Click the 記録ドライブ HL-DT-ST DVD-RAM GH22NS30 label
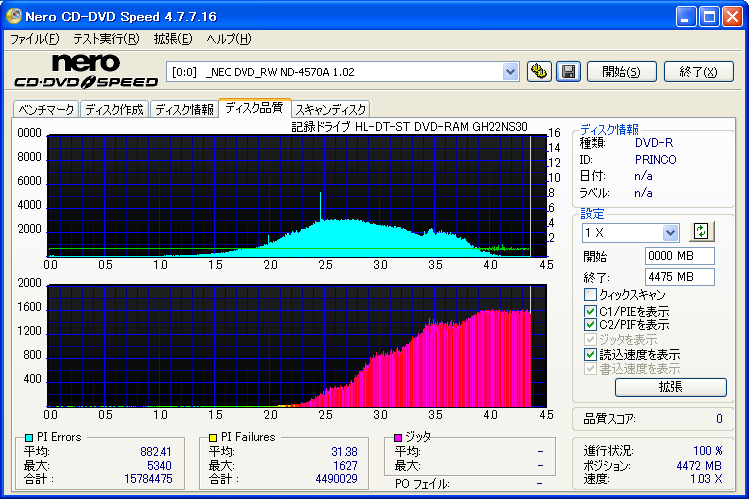 pyautogui.click(x=409, y=127)
